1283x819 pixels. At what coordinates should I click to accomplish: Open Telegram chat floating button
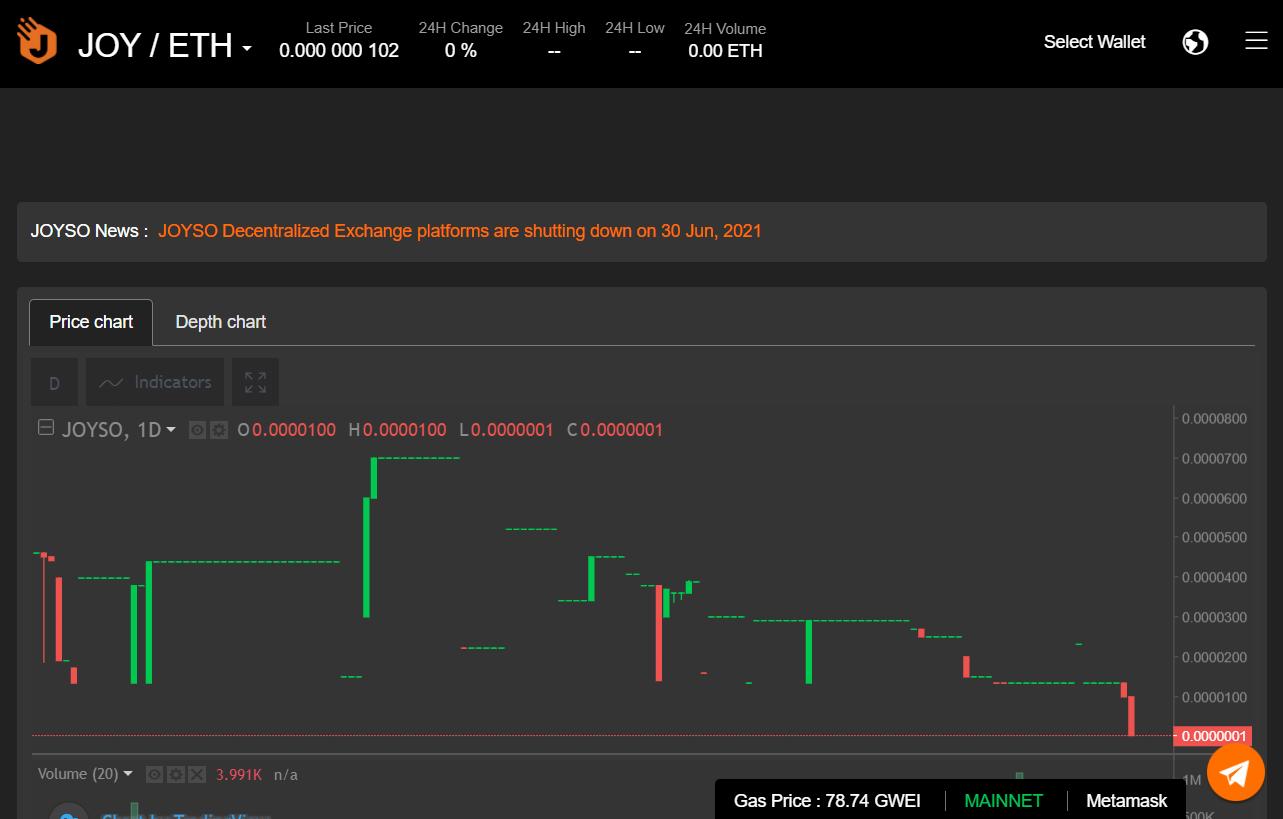pyautogui.click(x=1236, y=773)
